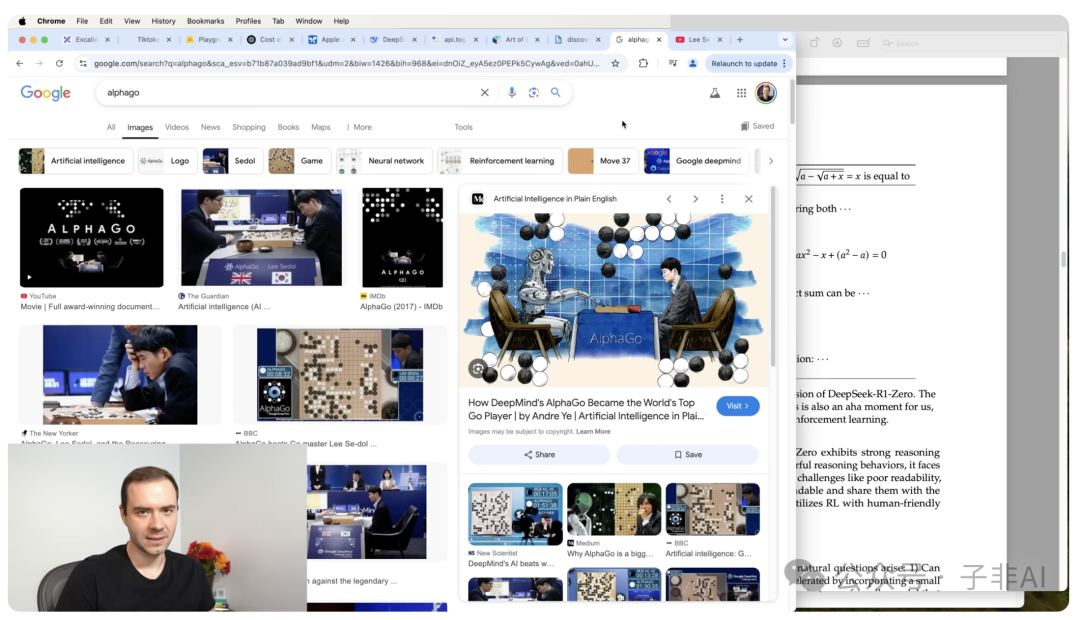Click the image preview panel scrollbar
1080x620 pixels.
pos(773,276)
